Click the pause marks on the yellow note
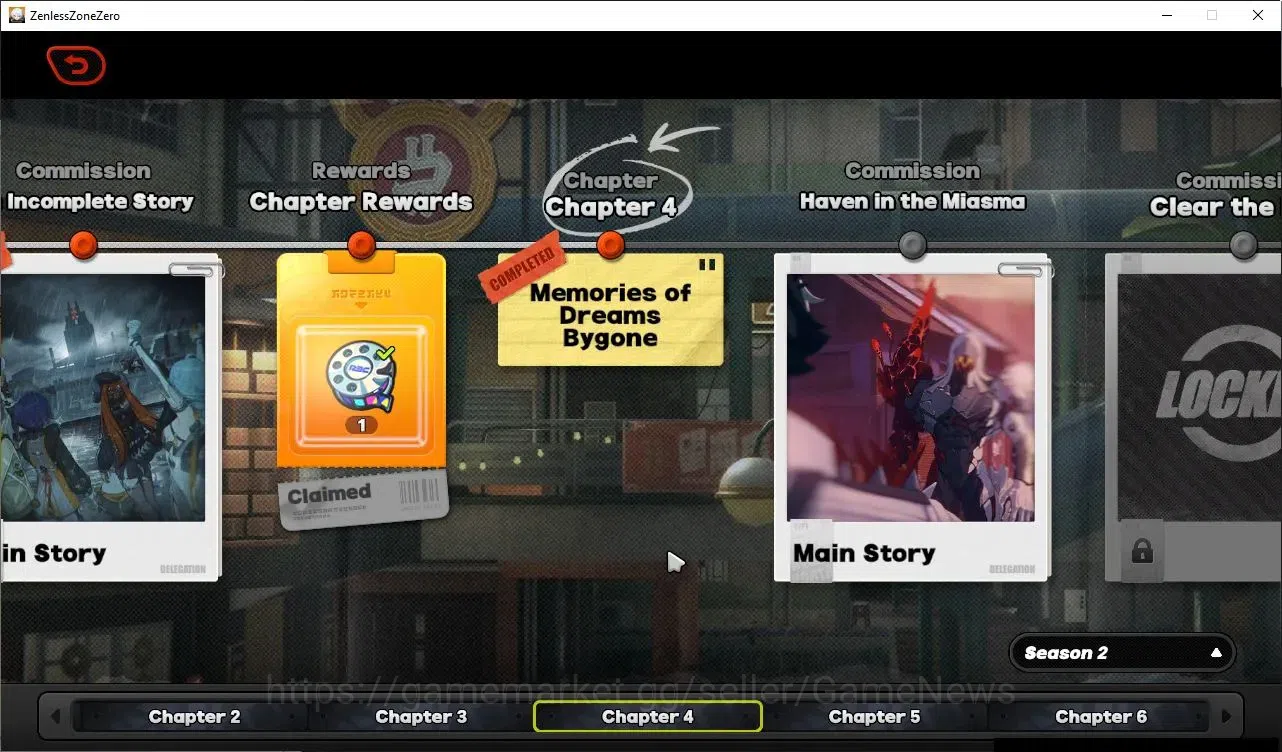This screenshot has height=752, width=1282. pos(707,265)
